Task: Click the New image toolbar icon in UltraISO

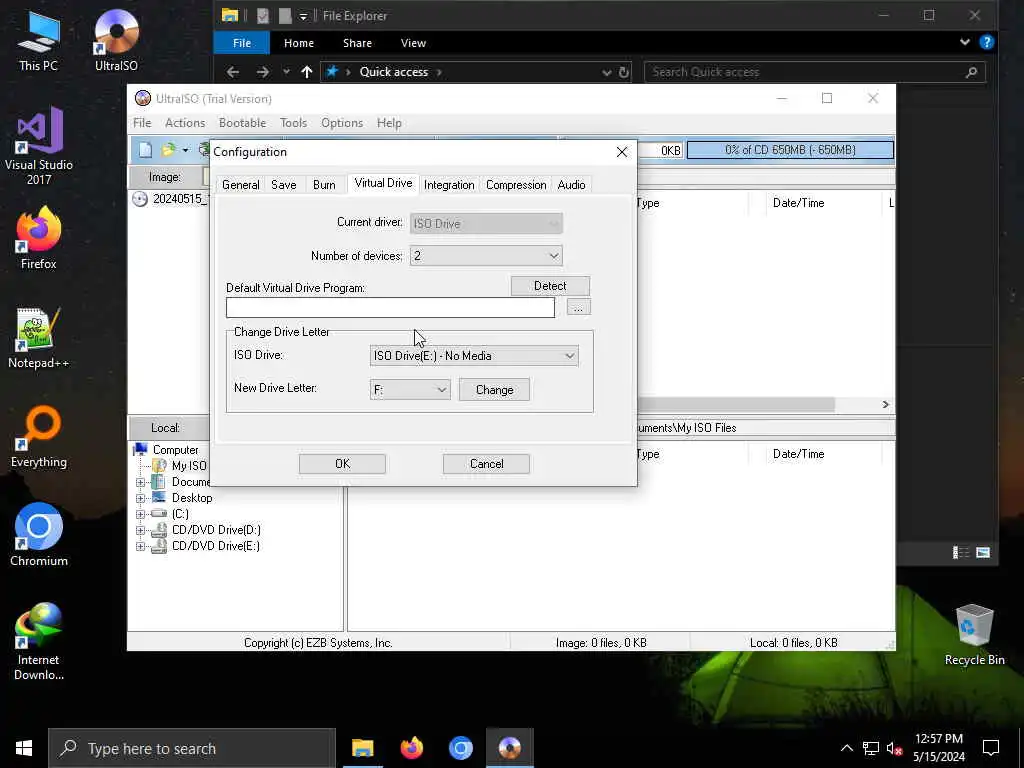Action: pos(145,150)
